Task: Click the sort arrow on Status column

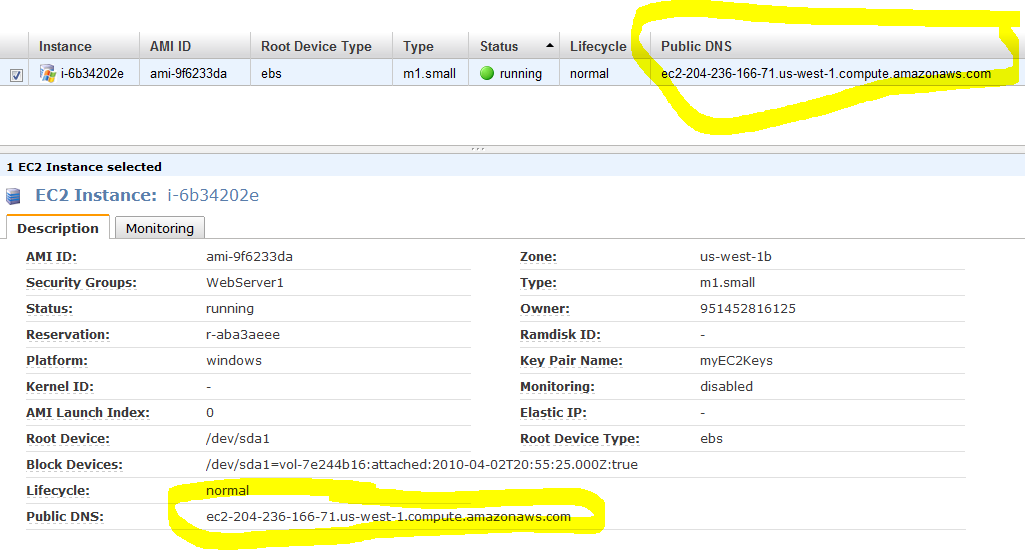Action: coord(550,46)
